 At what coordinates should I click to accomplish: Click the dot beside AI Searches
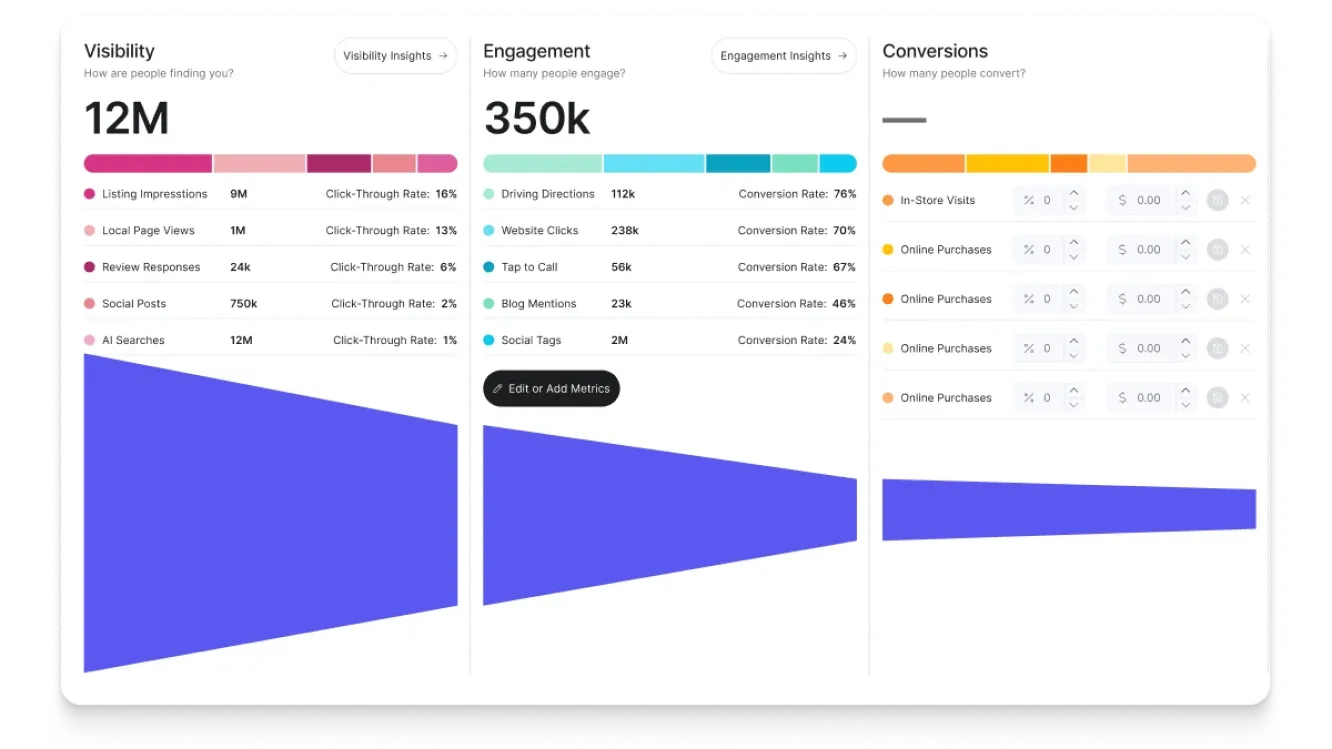91,339
